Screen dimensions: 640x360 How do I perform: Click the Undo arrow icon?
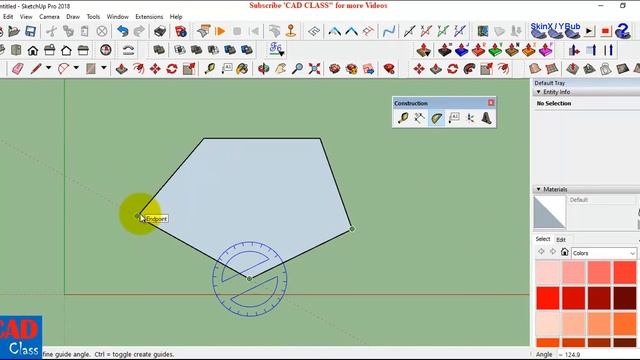pyautogui.click(x=122, y=31)
